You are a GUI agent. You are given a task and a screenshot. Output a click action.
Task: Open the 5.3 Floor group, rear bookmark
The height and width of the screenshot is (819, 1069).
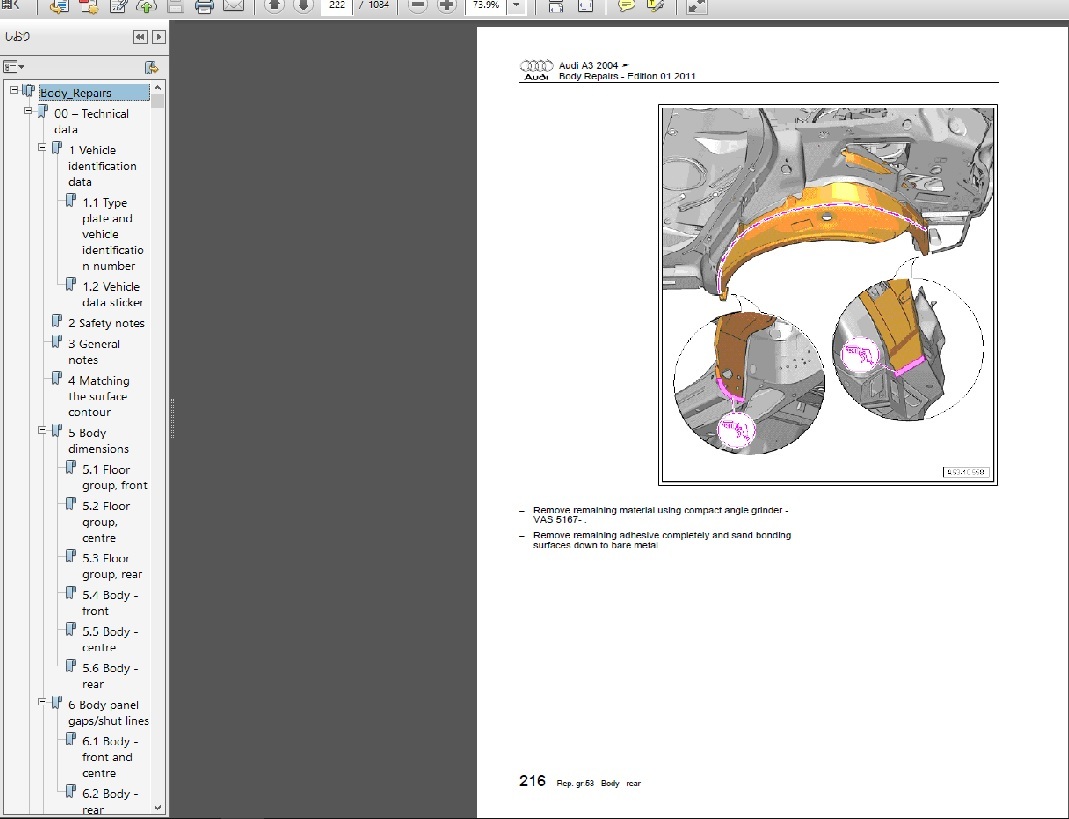click(112, 566)
